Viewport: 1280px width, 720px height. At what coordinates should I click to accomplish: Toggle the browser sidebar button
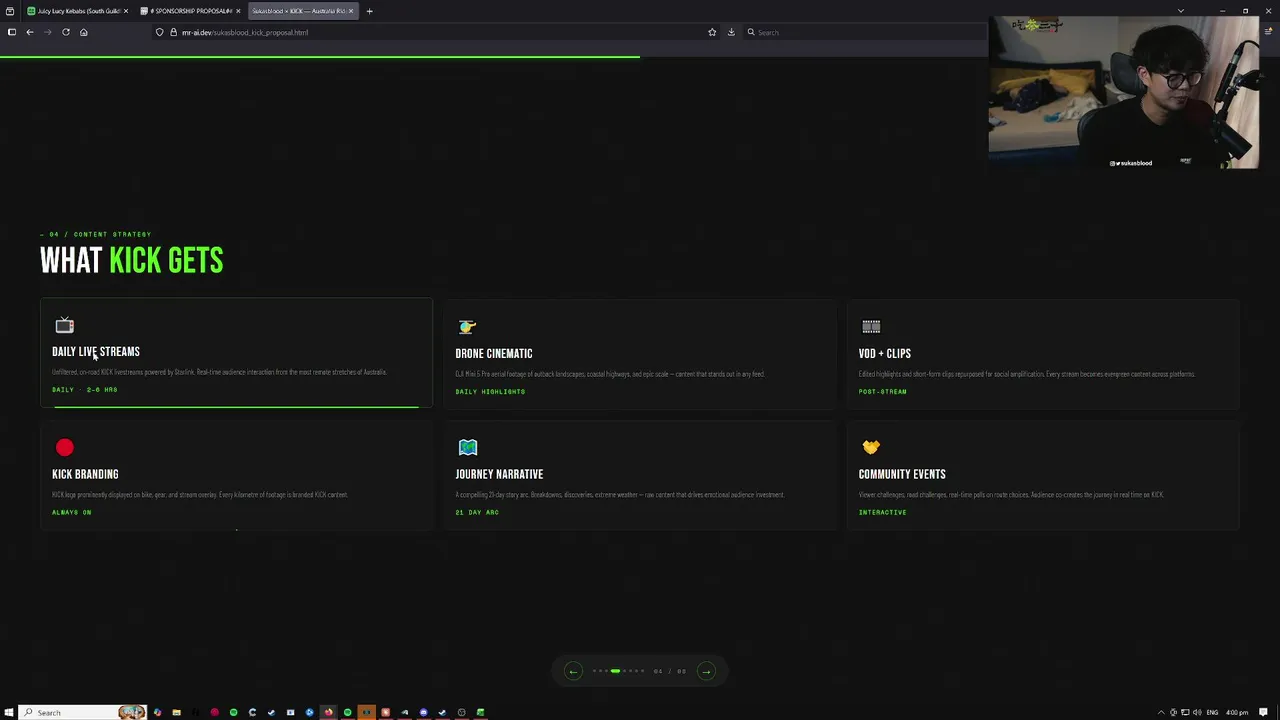[11, 32]
